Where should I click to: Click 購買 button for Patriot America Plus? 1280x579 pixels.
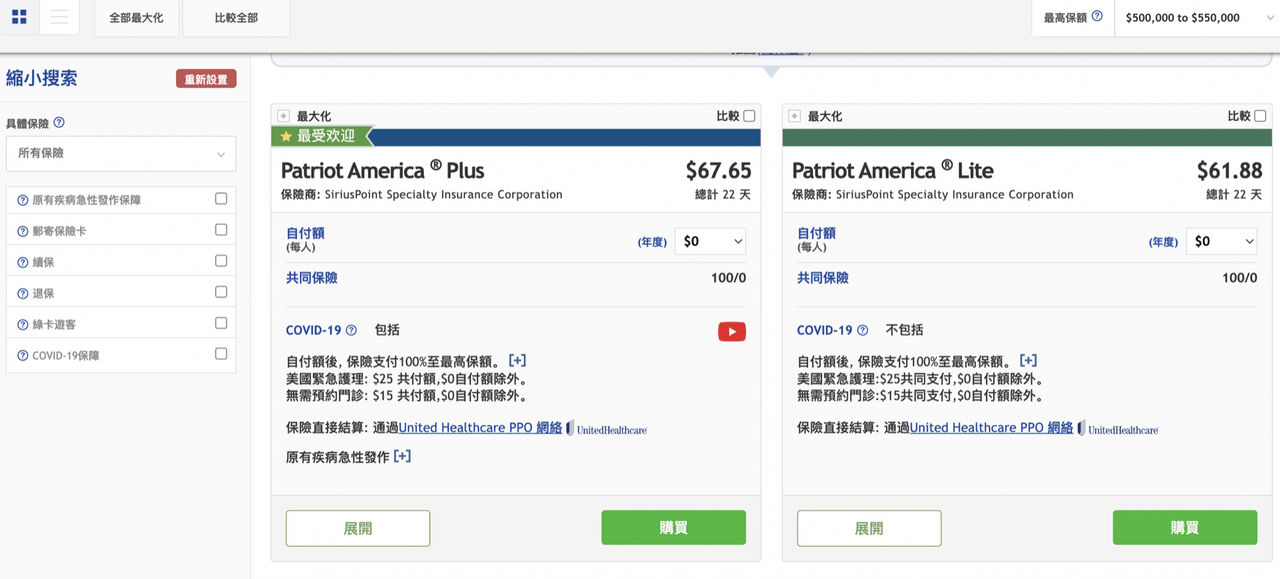(674, 528)
